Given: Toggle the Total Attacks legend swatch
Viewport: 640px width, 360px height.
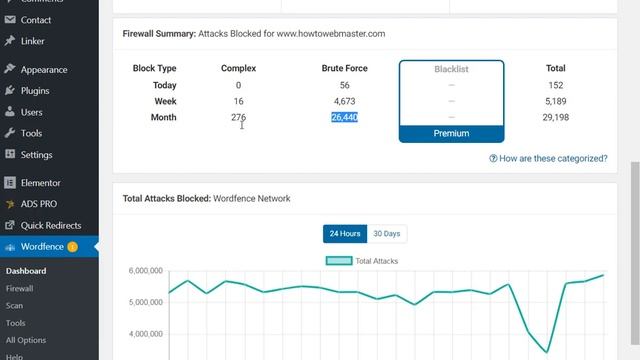Looking at the screenshot, I should pos(339,260).
